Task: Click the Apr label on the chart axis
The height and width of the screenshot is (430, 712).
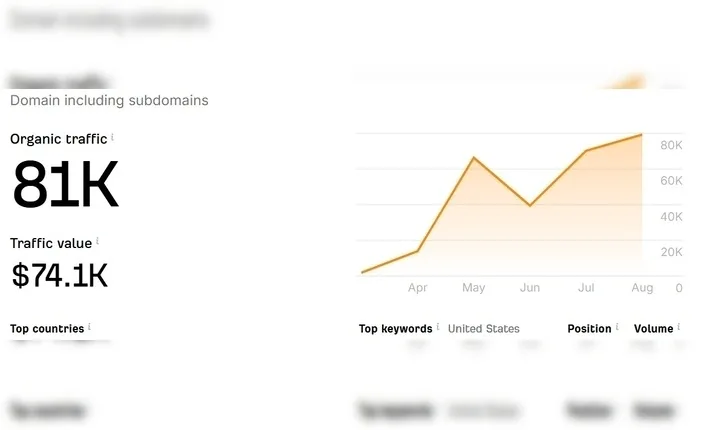Action: click(418, 288)
